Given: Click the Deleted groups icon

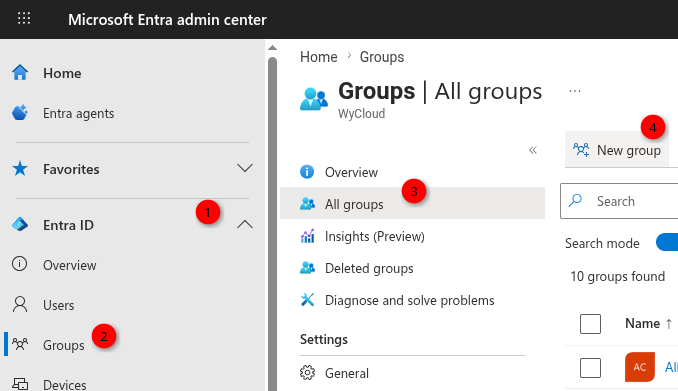Looking at the screenshot, I should [x=307, y=268].
